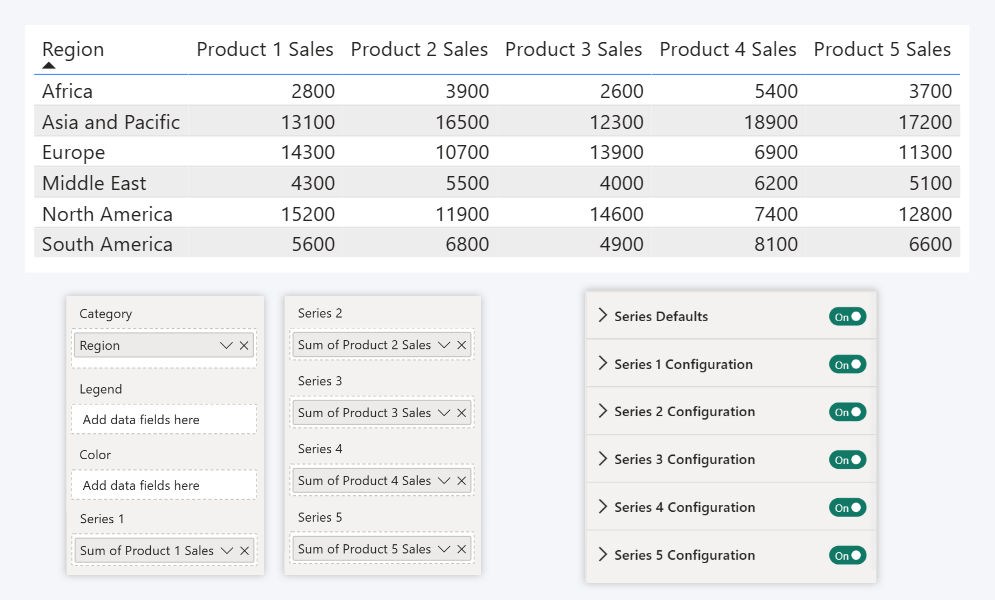Remove Sum of Product 4 Sales field
995x600 pixels.
click(461, 481)
